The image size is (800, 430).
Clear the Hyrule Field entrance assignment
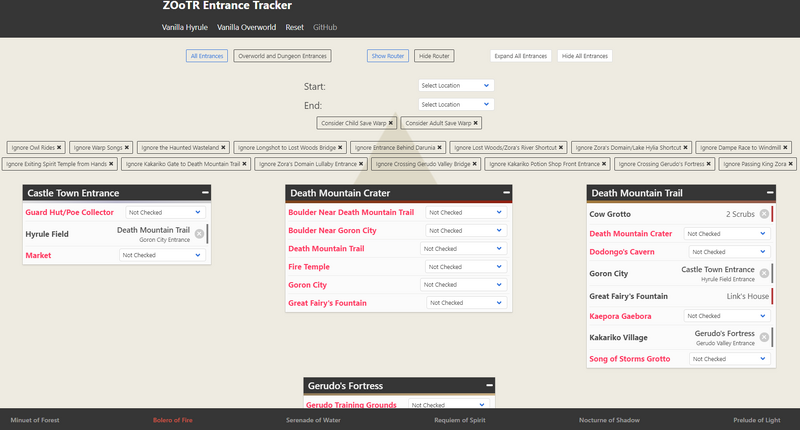(x=199, y=234)
